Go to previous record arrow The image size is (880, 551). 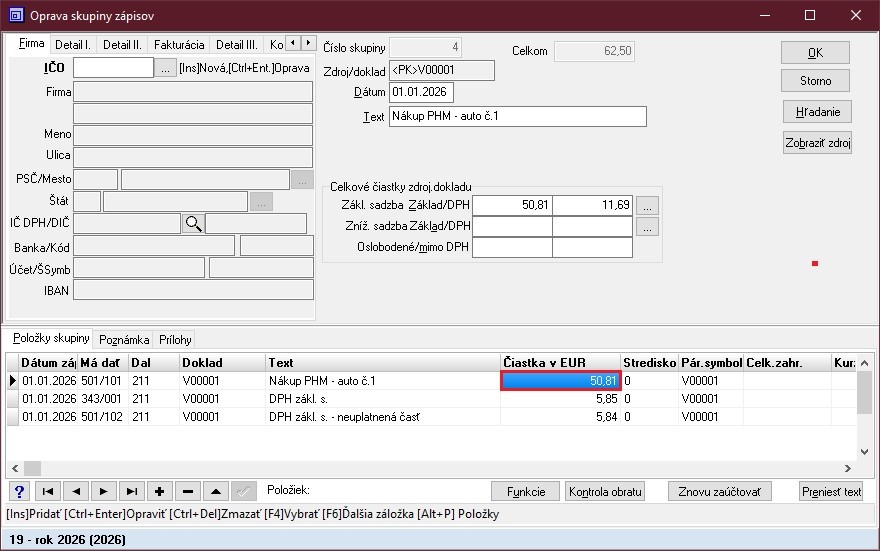point(75,491)
